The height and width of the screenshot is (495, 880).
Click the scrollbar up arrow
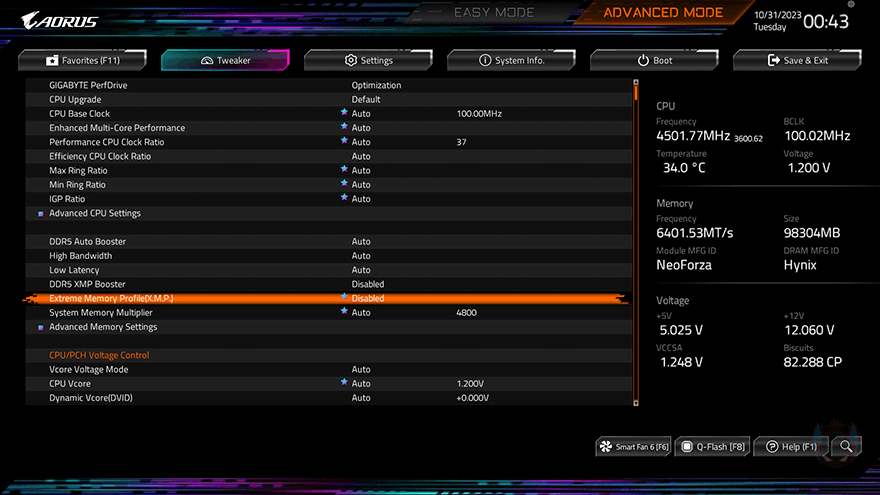click(x=636, y=82)
